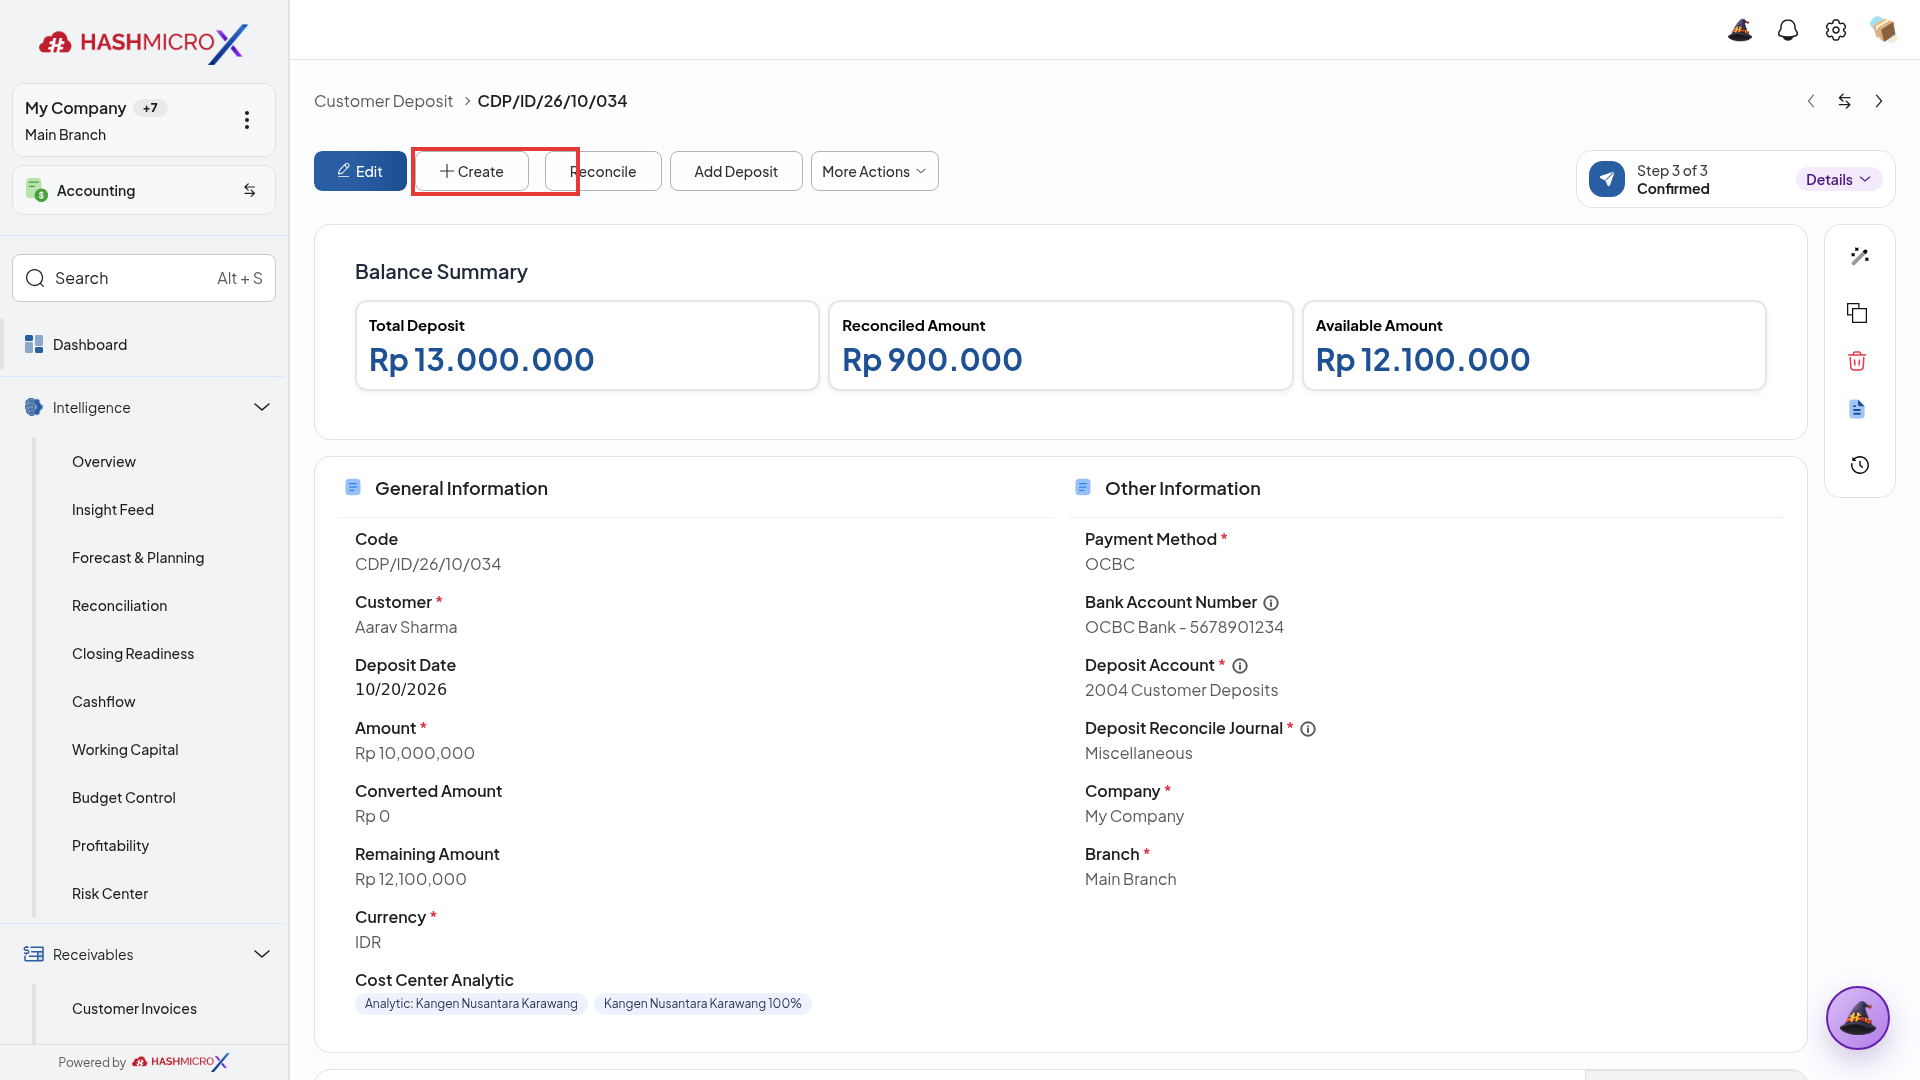Open the user profile avatar

tap(1884, 30)
